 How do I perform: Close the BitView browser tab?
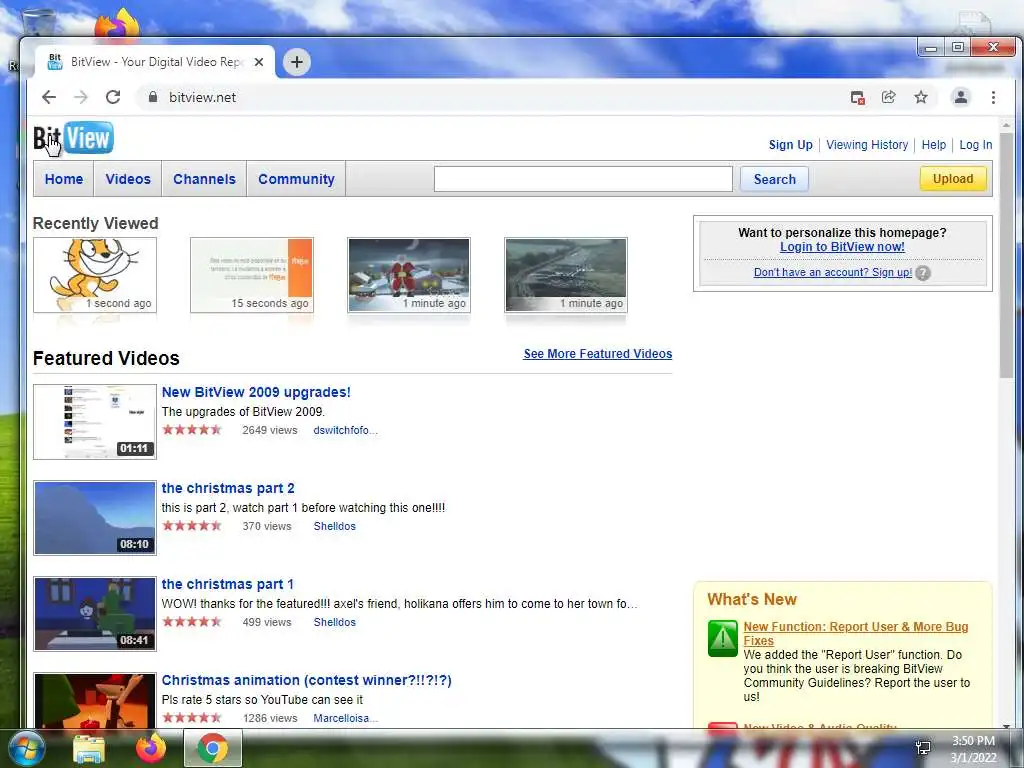[259, 62]
